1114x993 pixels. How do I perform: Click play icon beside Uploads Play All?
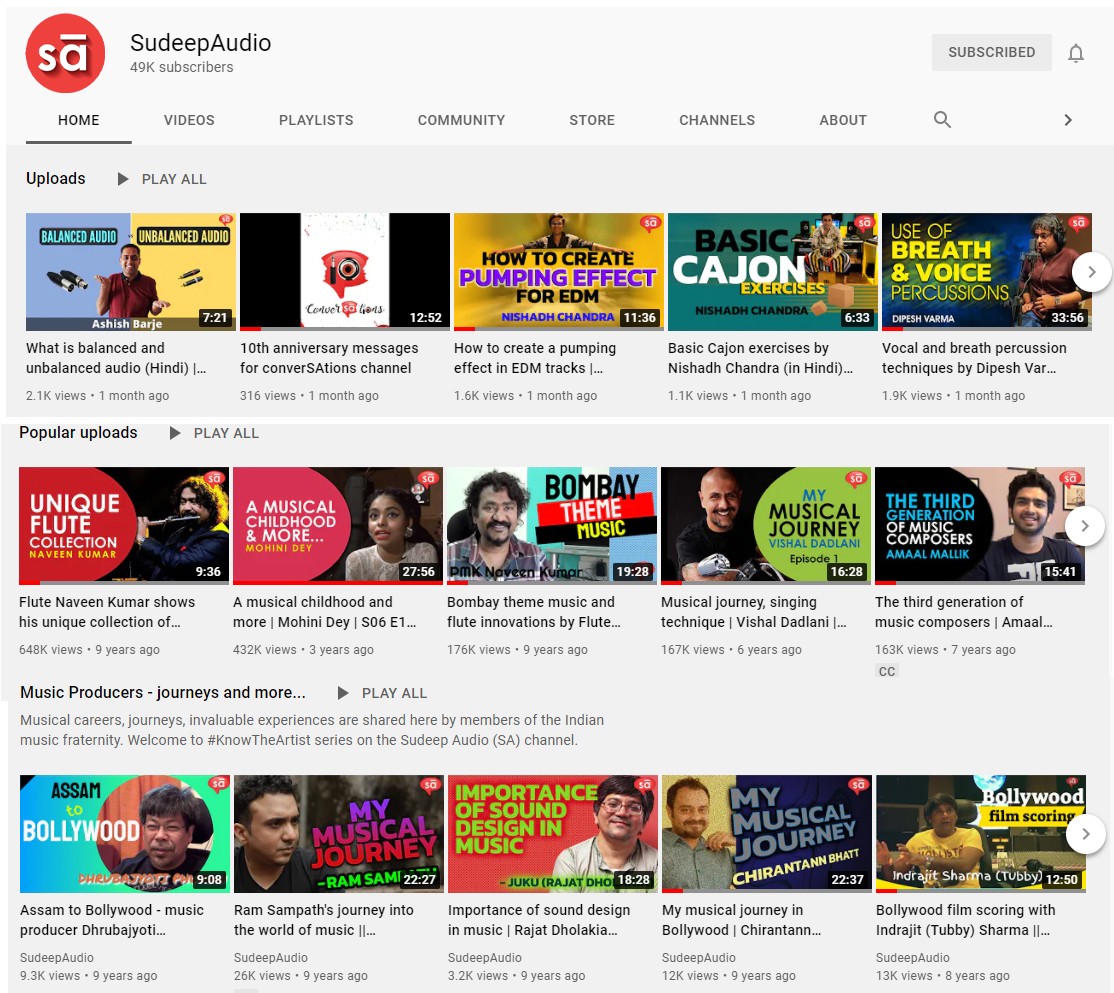[x=123, y=179]
